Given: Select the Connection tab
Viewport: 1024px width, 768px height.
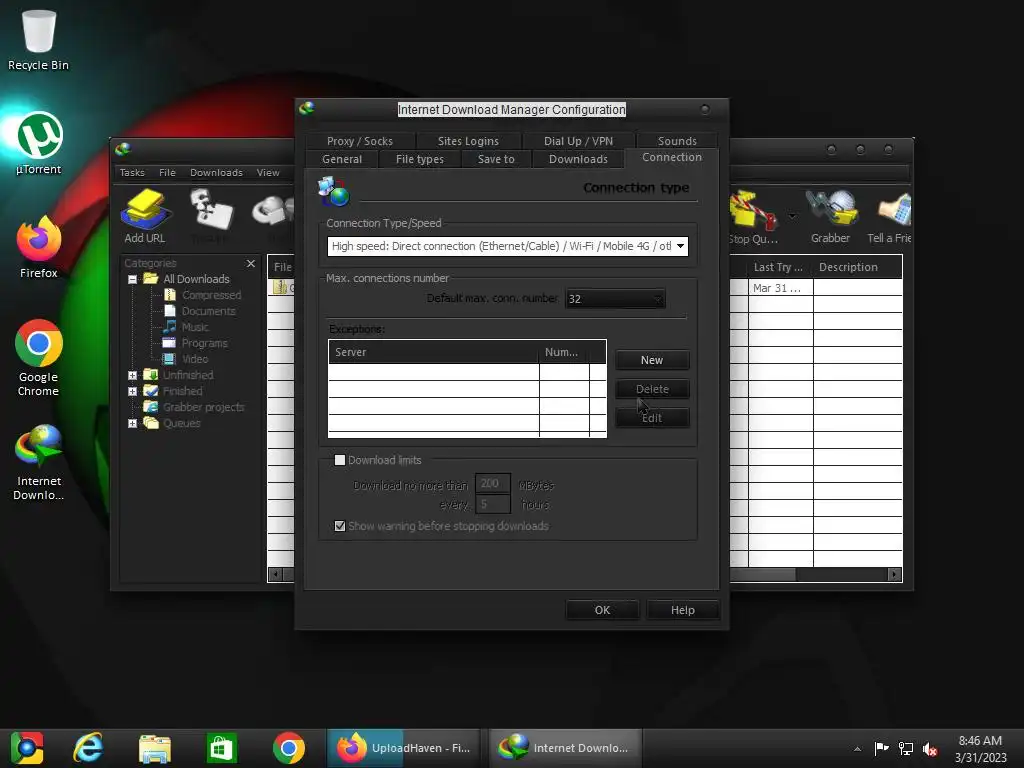Looking at the screenshot, I should click(x=671, y=157).
